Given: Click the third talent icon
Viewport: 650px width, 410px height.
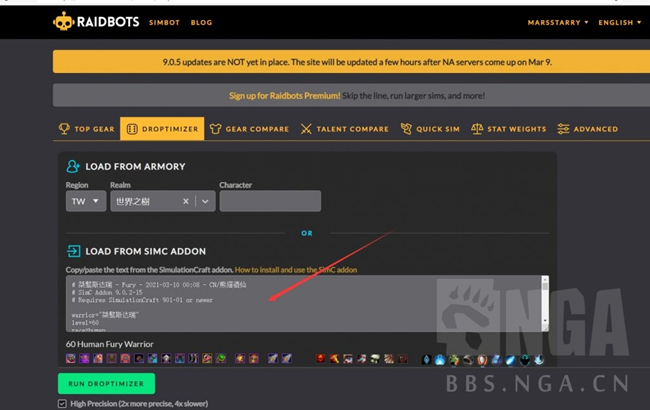Looking at the screenshot, I should [x=348, y=359].
